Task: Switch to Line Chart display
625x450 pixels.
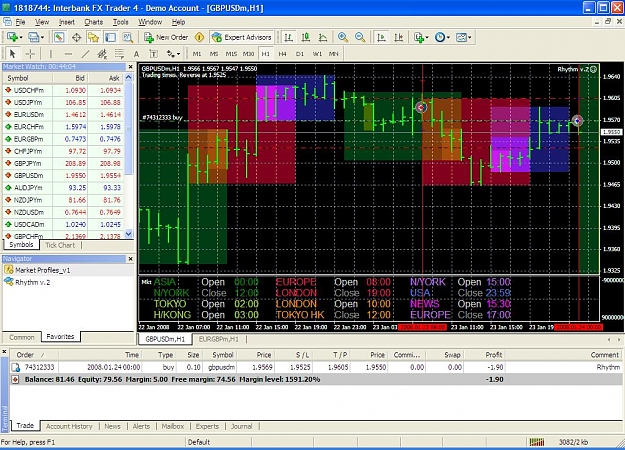Action: (322, 37)
